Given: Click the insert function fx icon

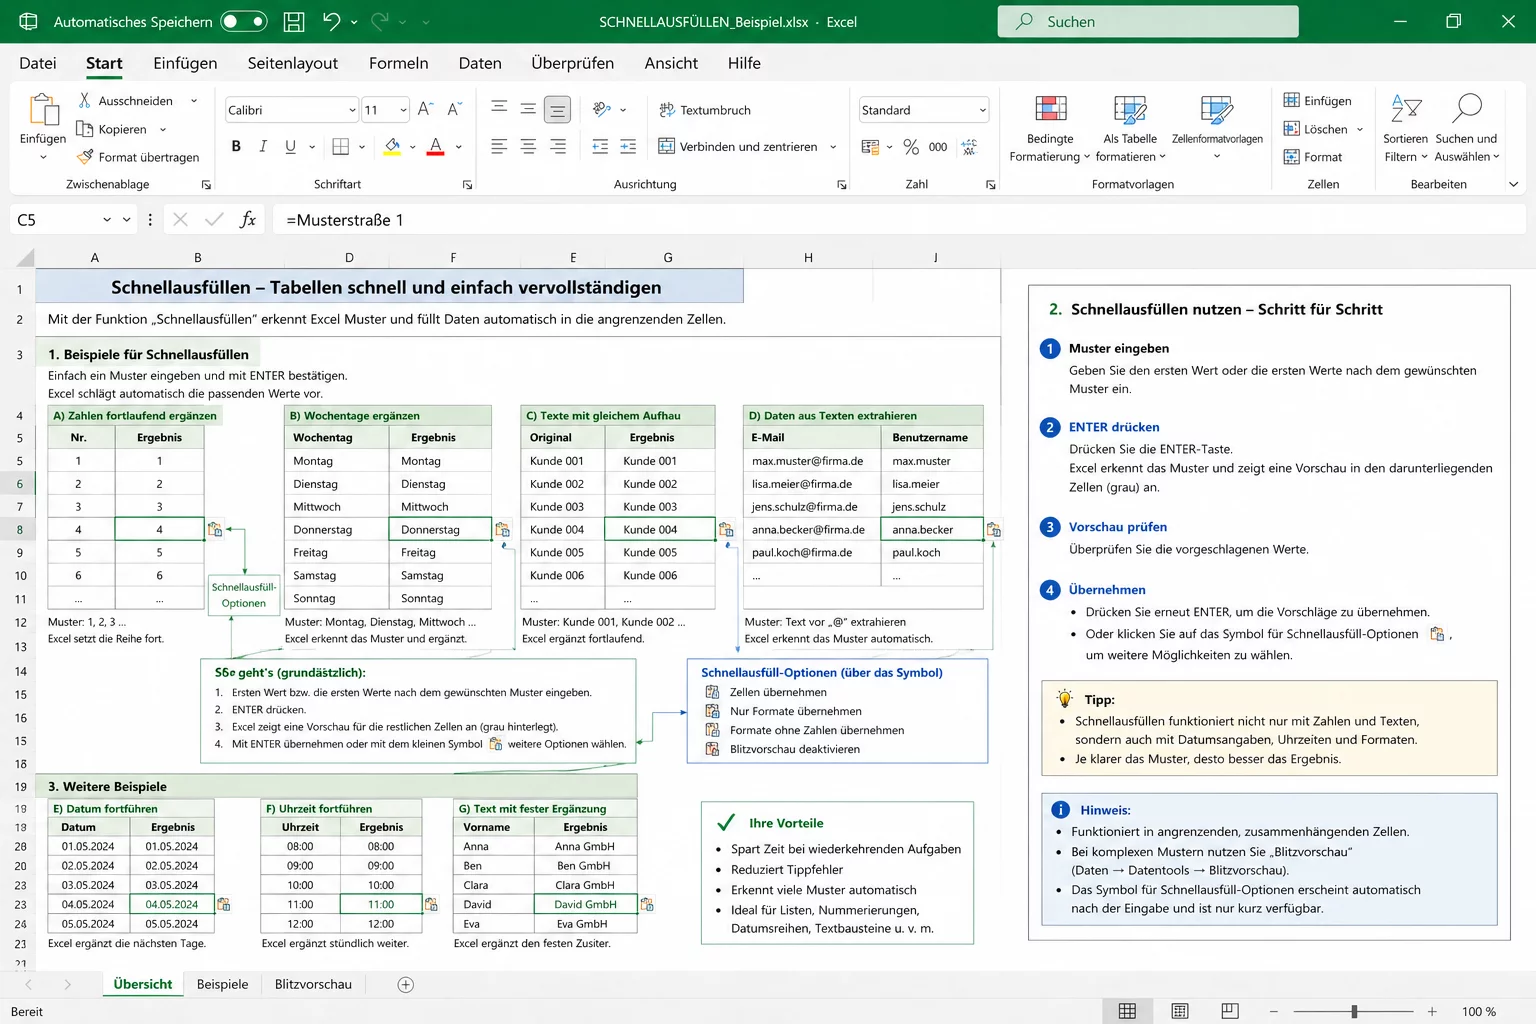Looking at the screenshot, I should (x=248, y=220).
